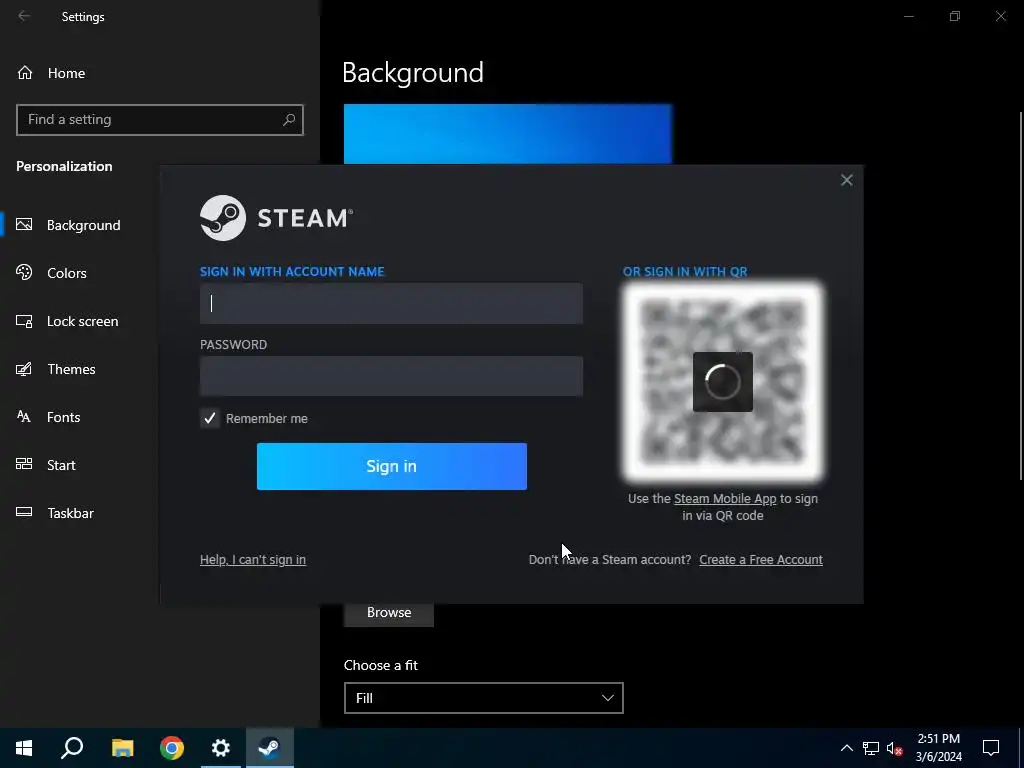Screen dimensions: 1024x768
Task: Click the Steam taskbar icon
Action: (270, 748)
